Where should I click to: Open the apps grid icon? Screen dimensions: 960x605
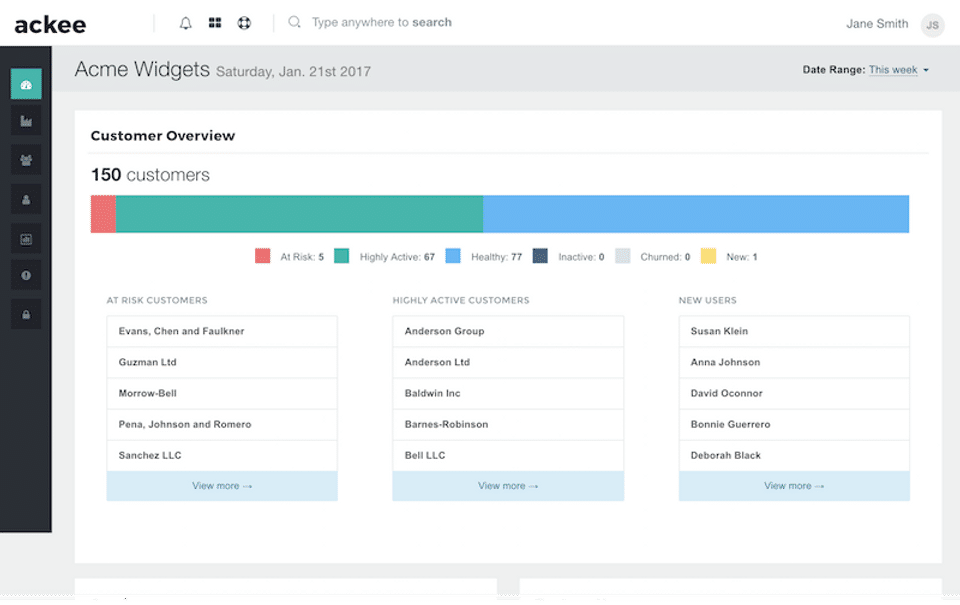[x=215, y=23]
